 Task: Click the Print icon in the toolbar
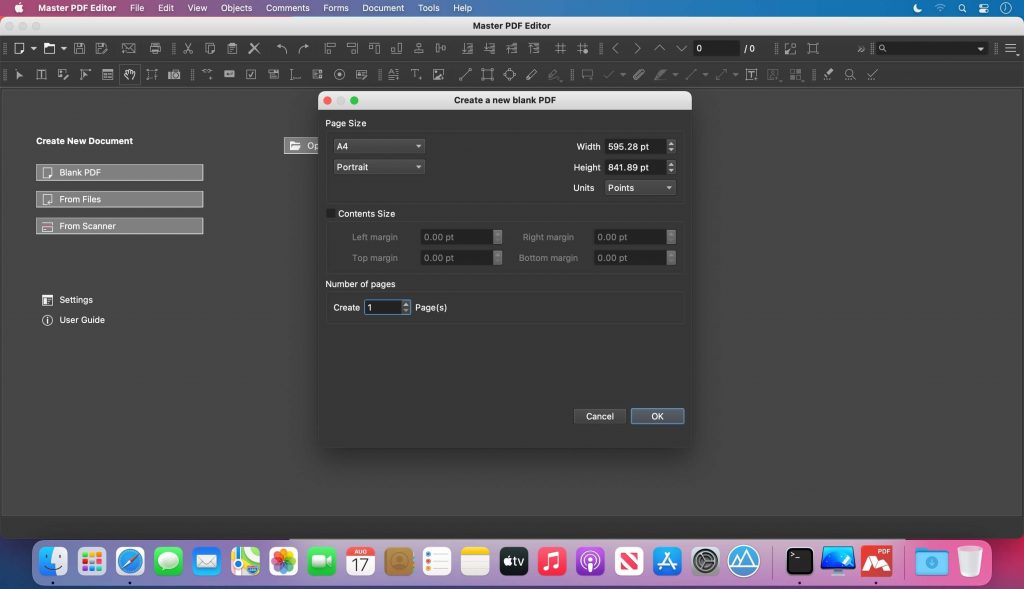point(155,48)
